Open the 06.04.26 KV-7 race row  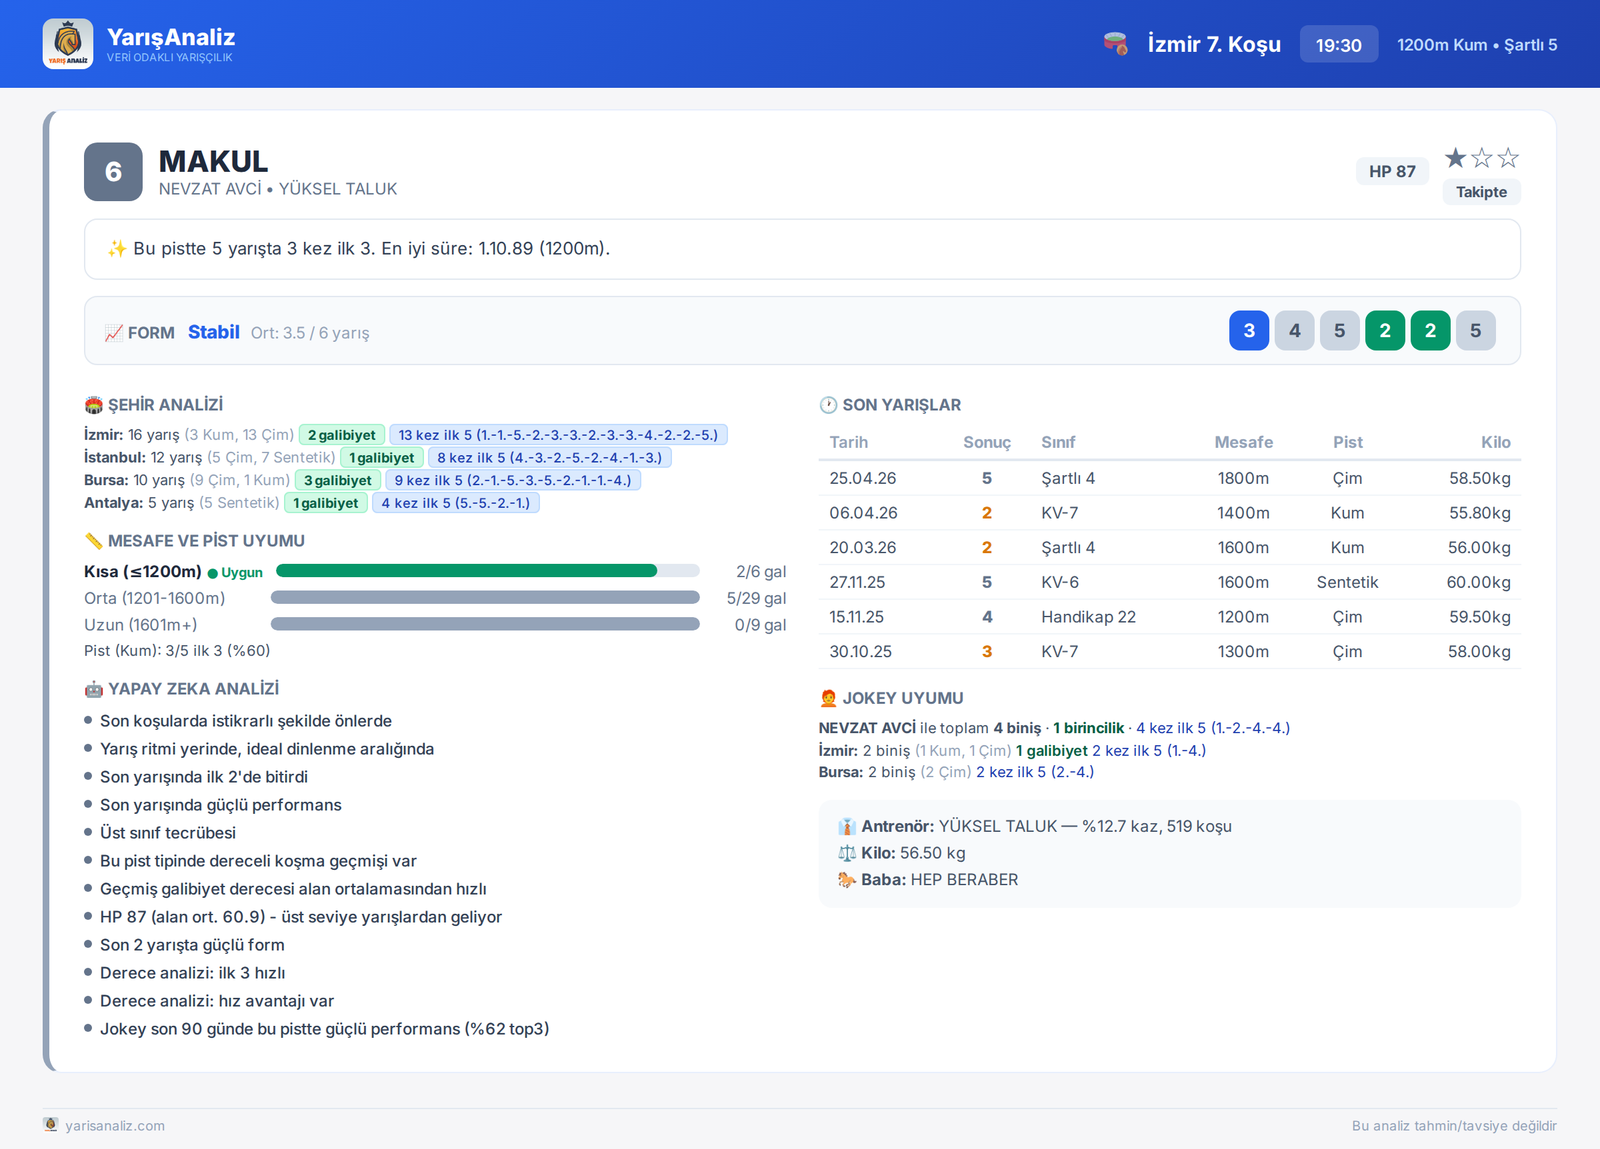pyautogui.click(x=1170, y=513)
